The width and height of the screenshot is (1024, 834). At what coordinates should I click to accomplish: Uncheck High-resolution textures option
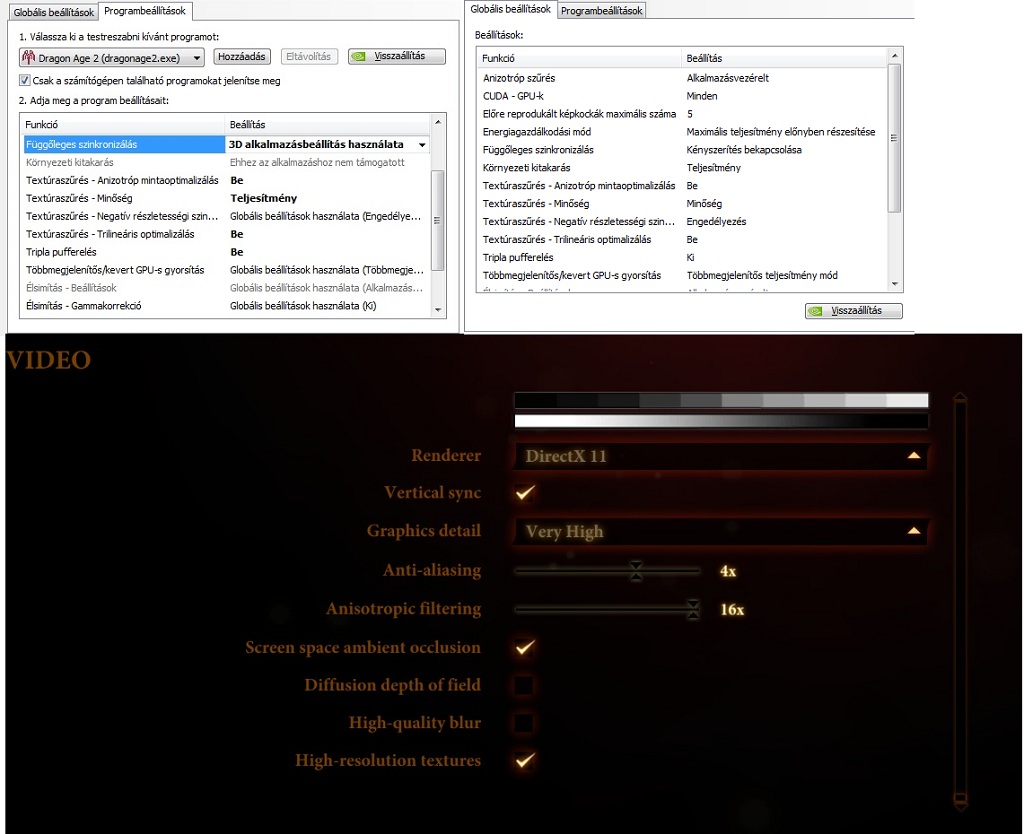coord(524,760)
